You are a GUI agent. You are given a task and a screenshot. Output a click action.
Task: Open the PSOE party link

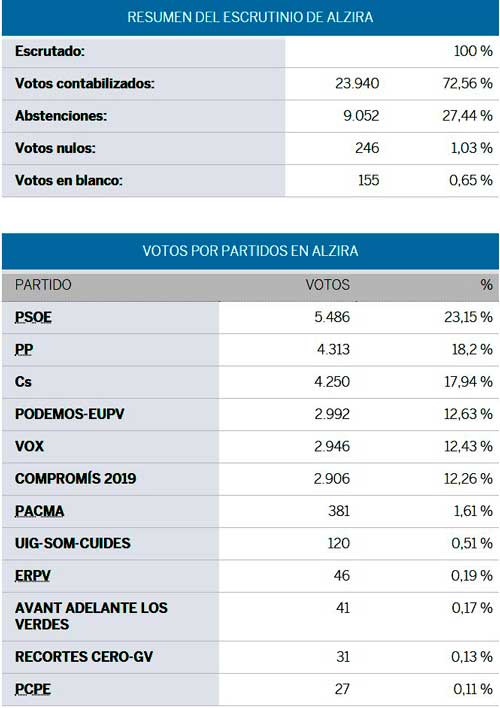pos(33,317)
